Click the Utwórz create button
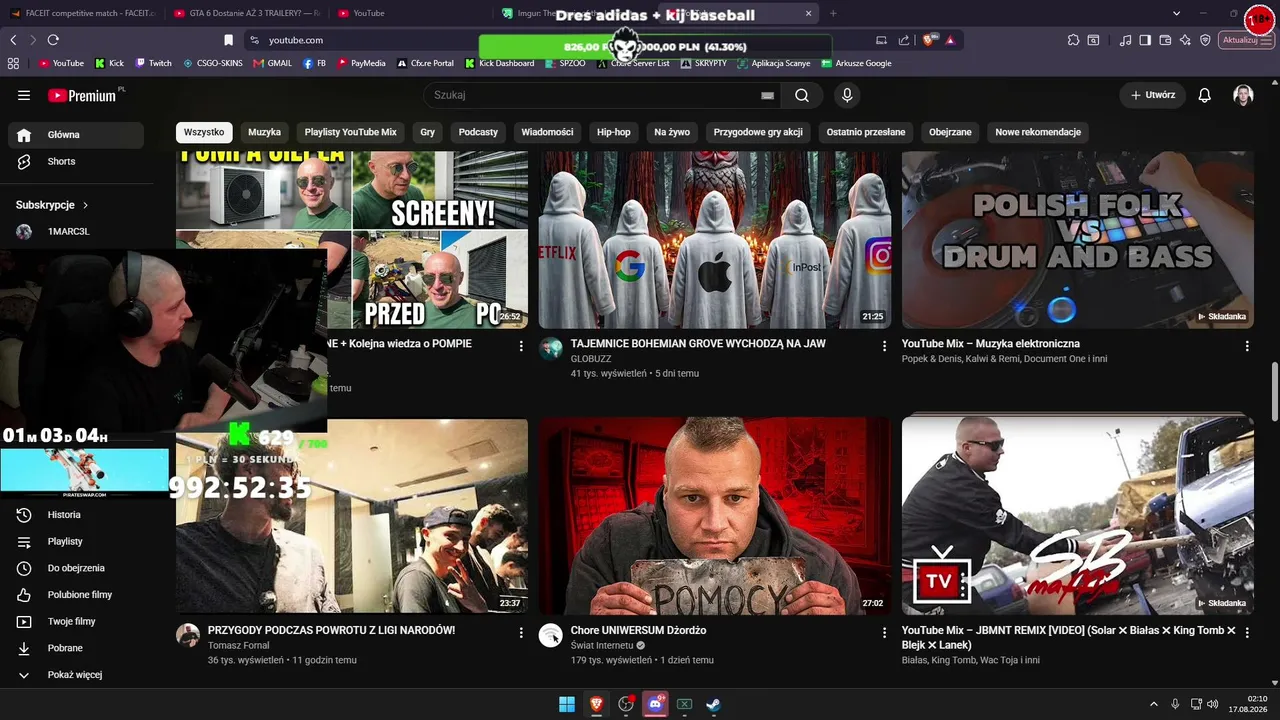This screenshot has height=720, width=1280. [1153, 95]
